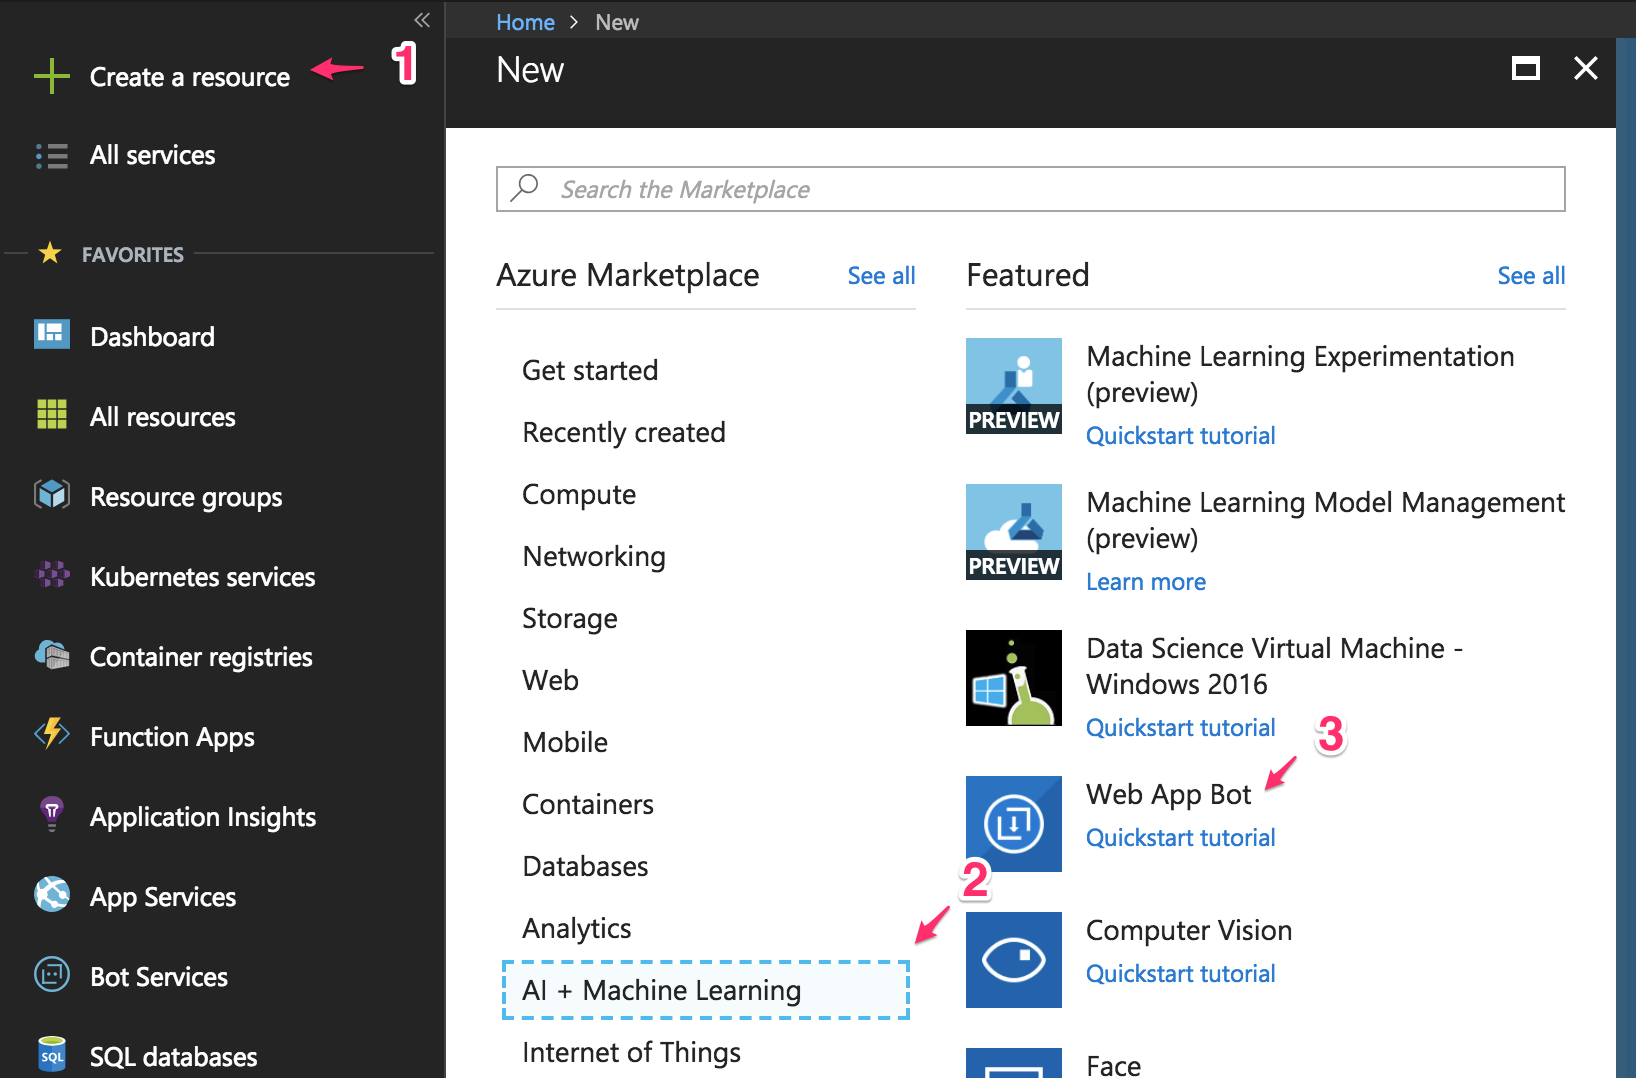Viewport: 1636px width, 1078px height.
Task: Click the Machine Learning Experimentation preview tile
Action: pos(1014,386)
